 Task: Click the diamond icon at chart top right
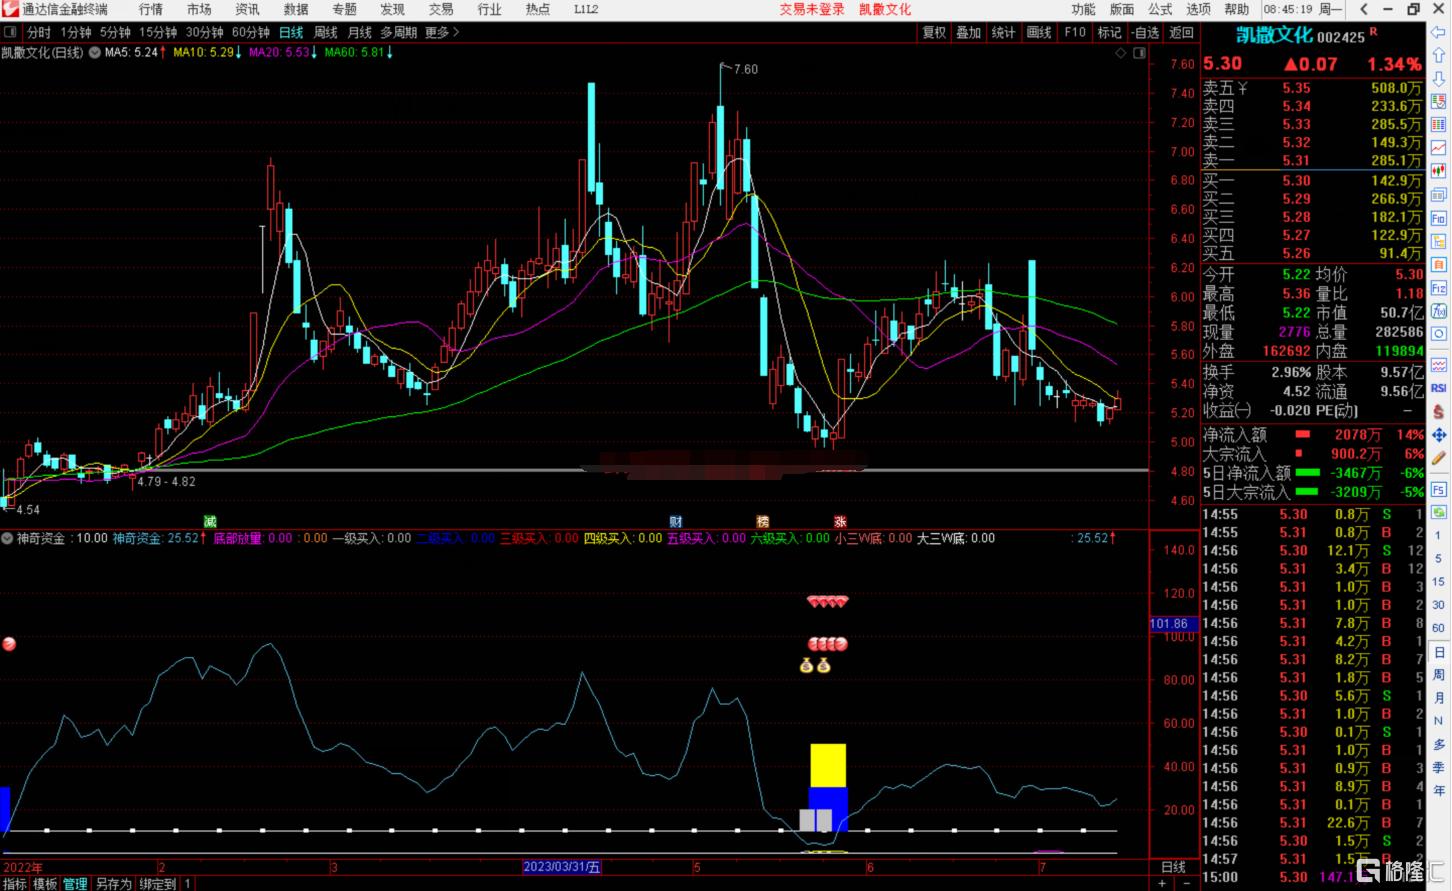(x=1122, y=53)
